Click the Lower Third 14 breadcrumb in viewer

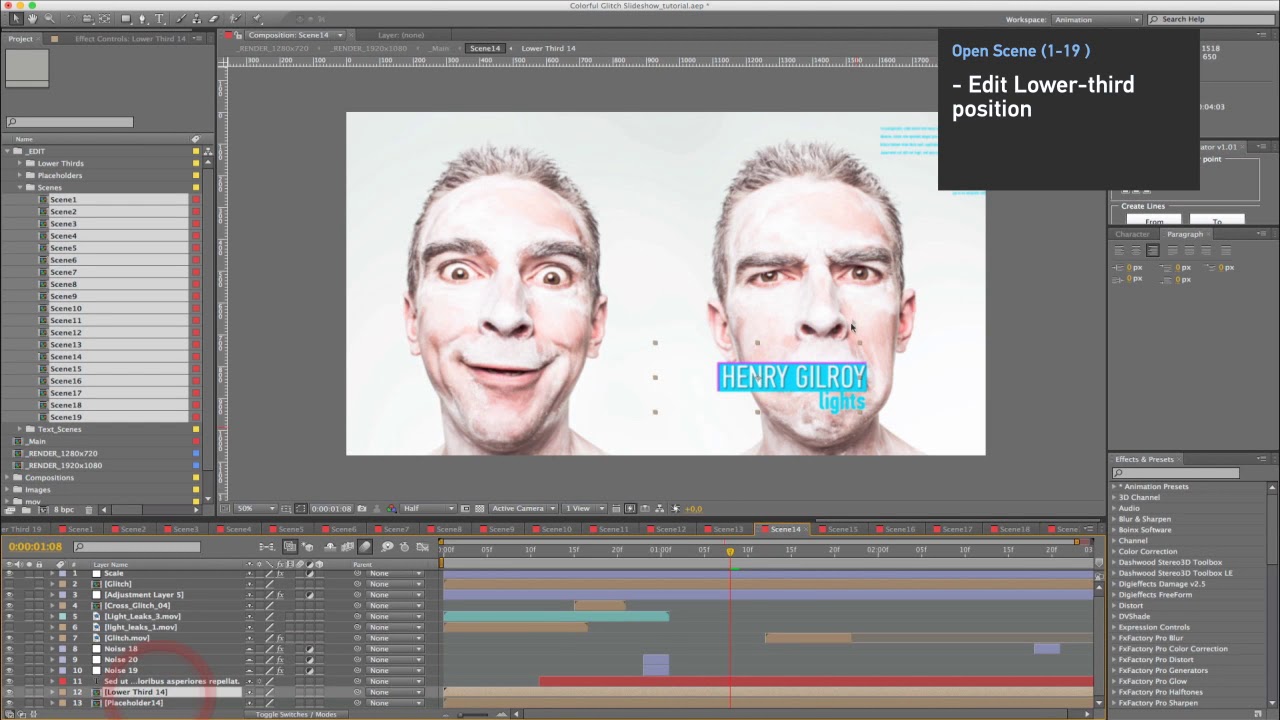(548, 48)
